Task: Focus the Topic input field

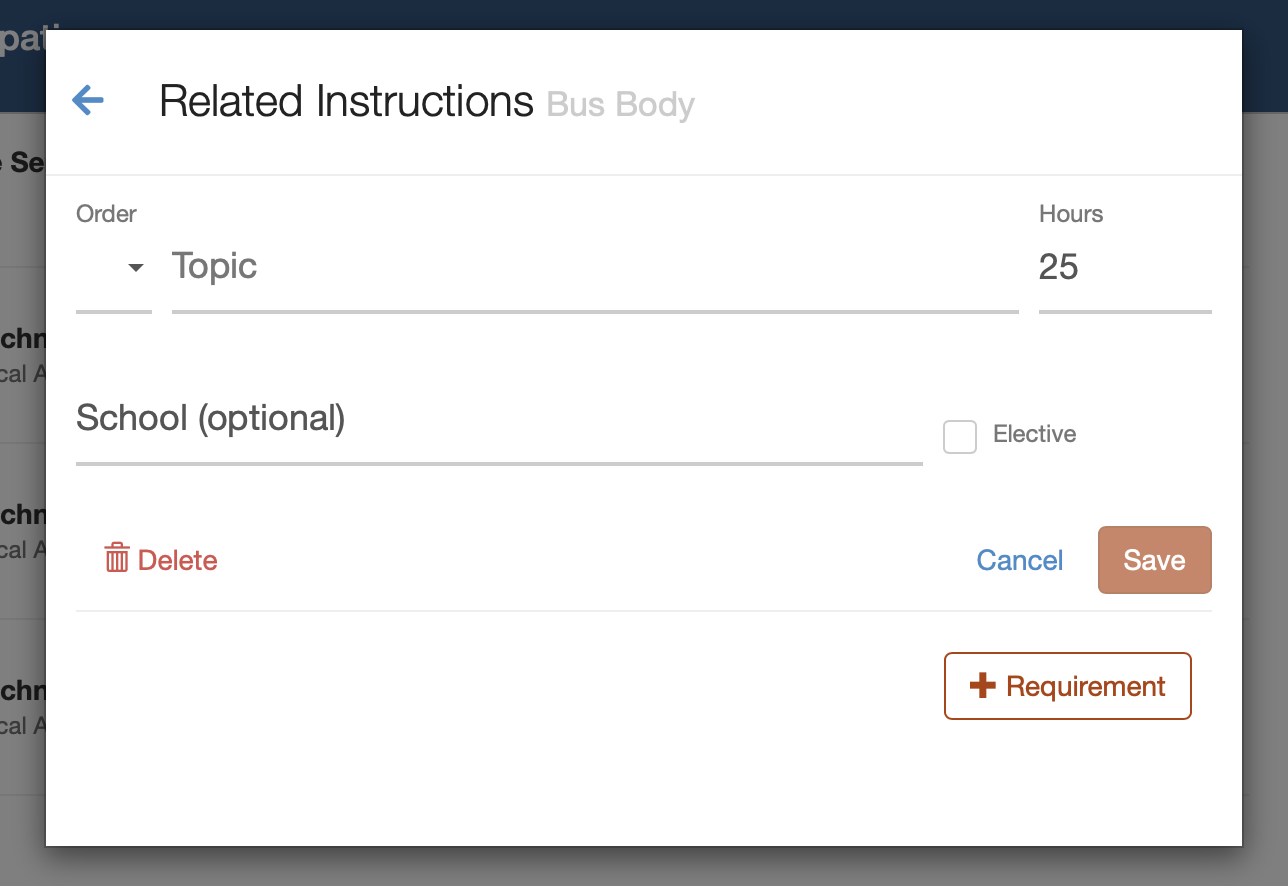Action: point(595,267)
